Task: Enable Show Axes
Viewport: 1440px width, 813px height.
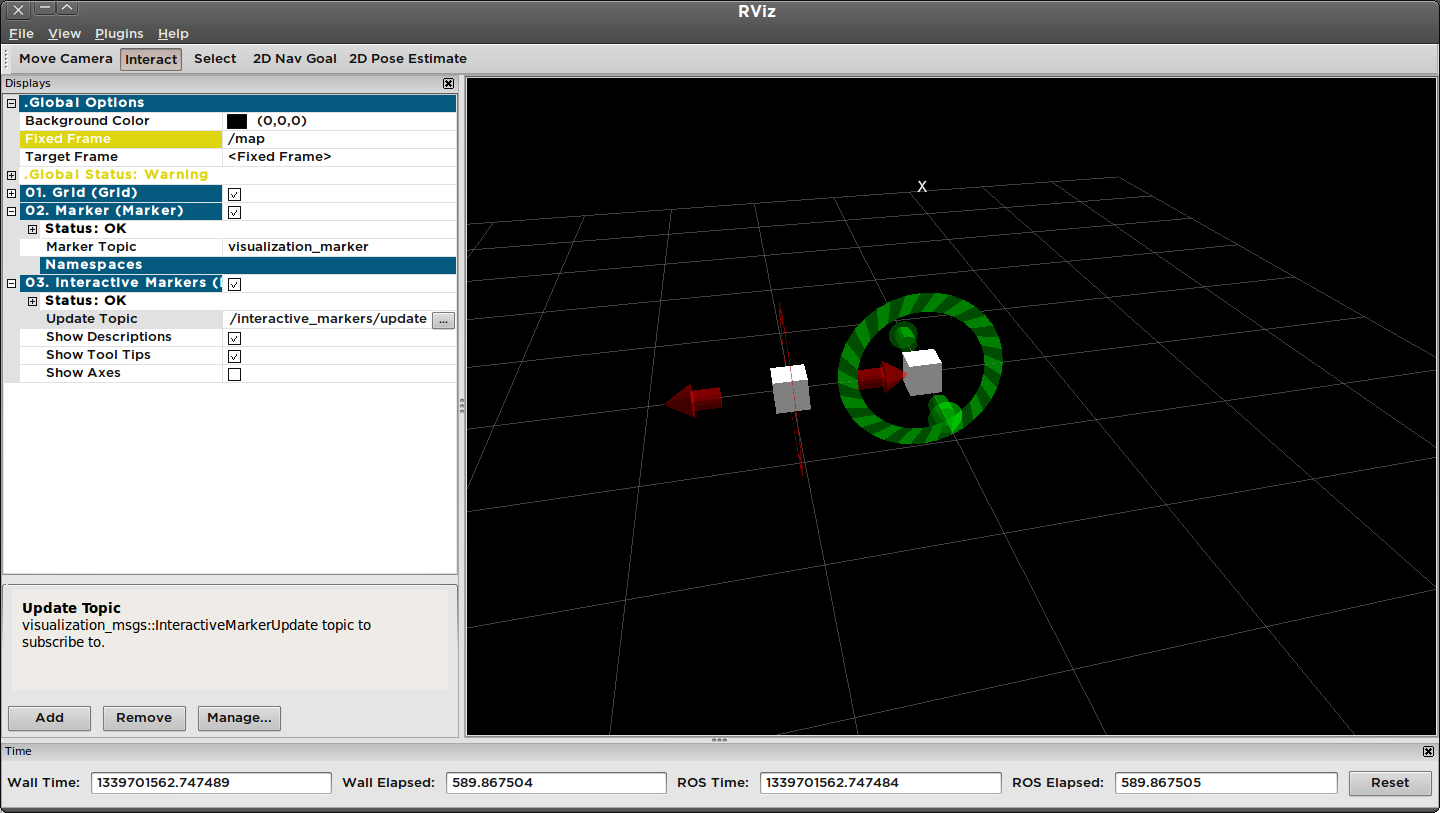Action: pos(233,374)
